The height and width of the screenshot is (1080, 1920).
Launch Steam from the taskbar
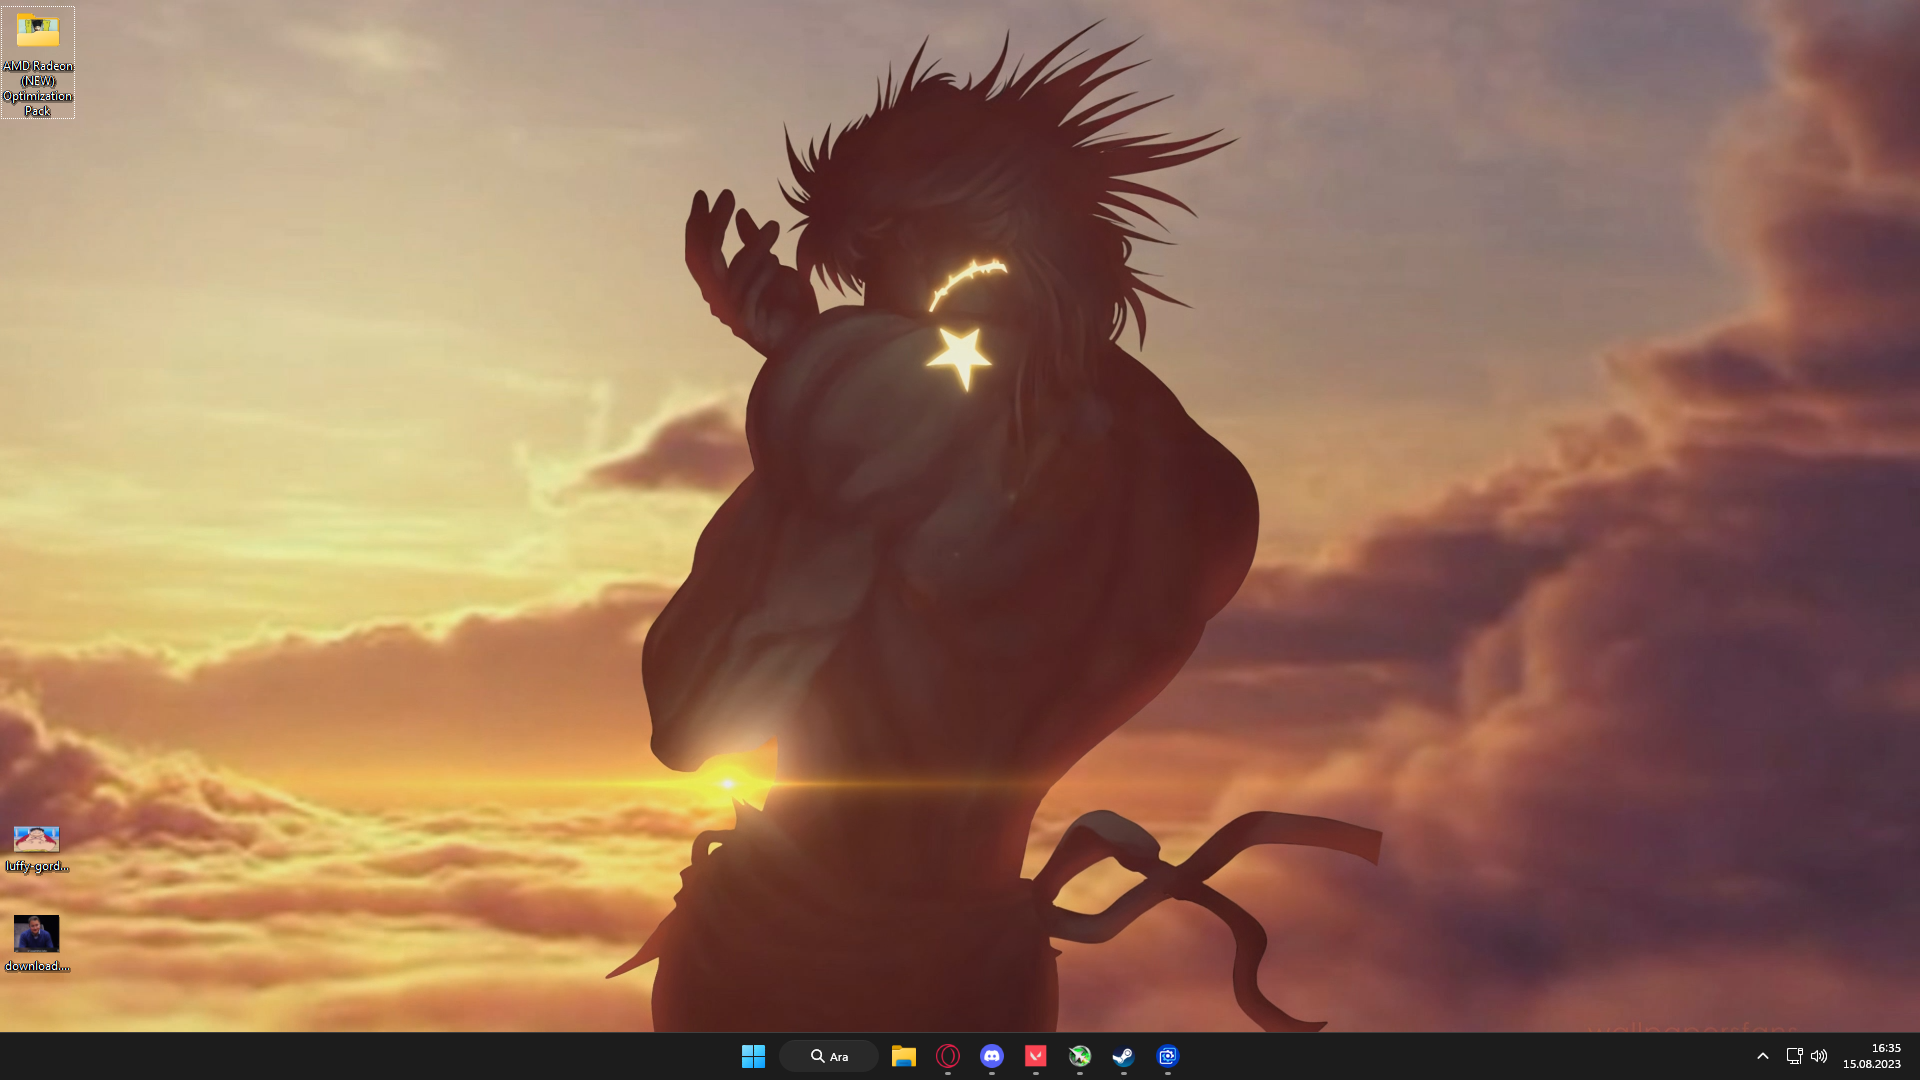point(1123,1056)
